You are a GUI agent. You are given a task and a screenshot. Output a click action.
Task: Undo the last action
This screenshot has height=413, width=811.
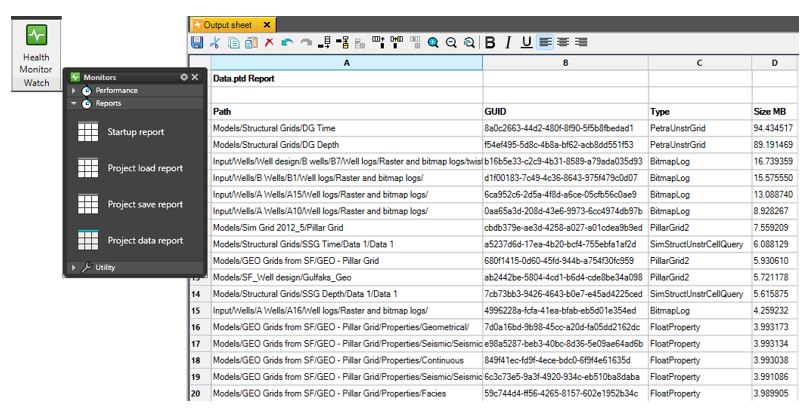coord(287,42)
